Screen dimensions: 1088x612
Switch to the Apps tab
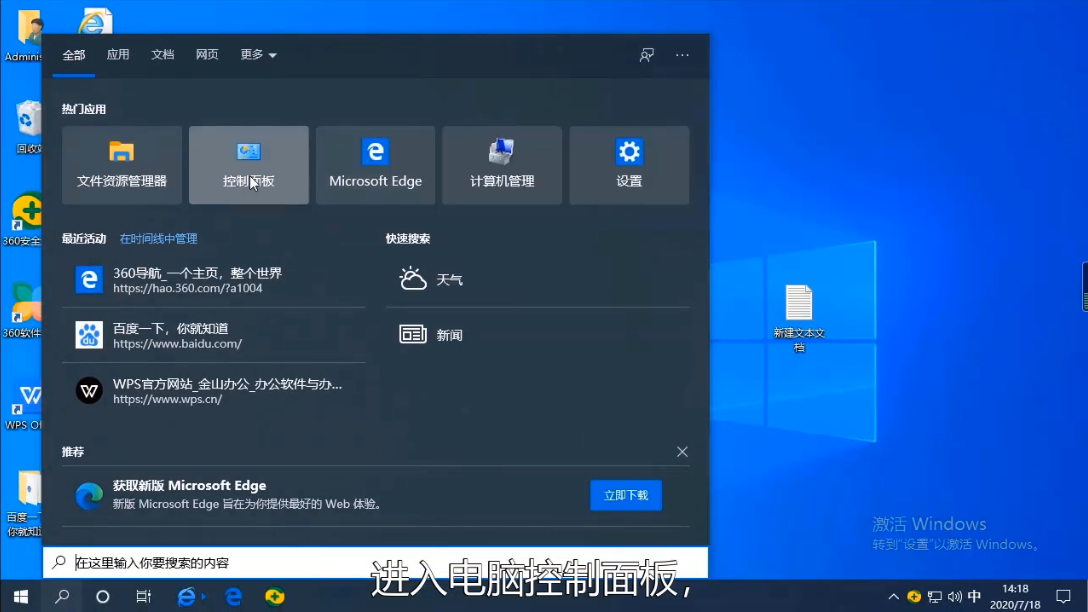coord(118,55)
